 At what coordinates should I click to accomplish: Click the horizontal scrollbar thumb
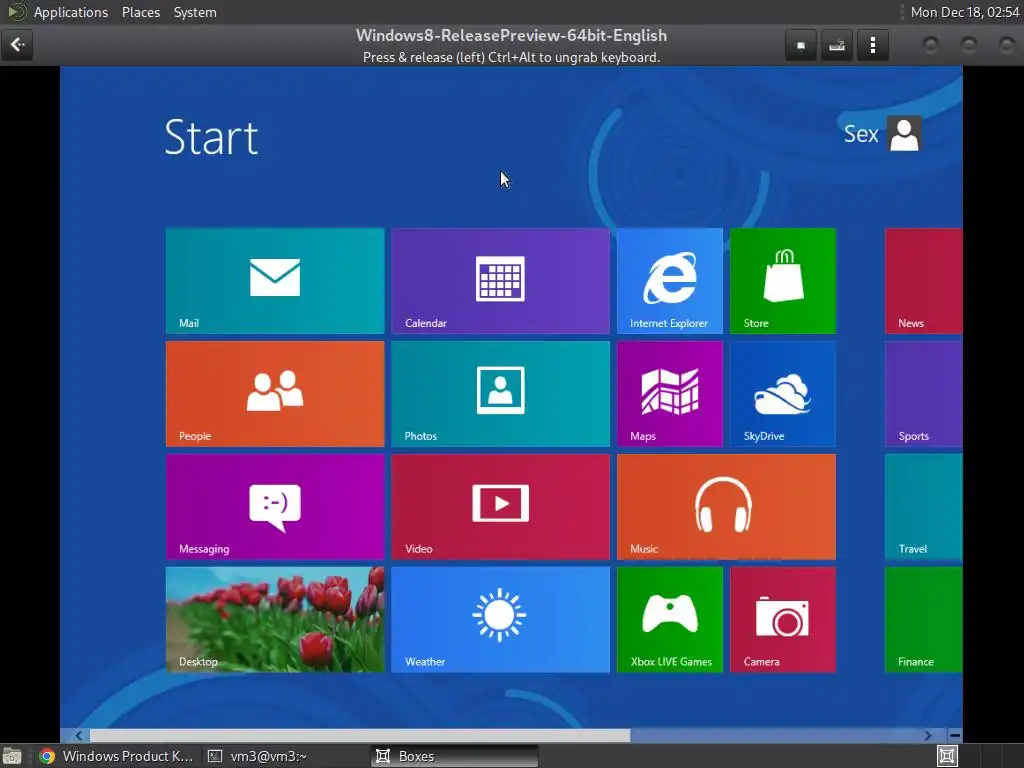[x=360, y=735]
